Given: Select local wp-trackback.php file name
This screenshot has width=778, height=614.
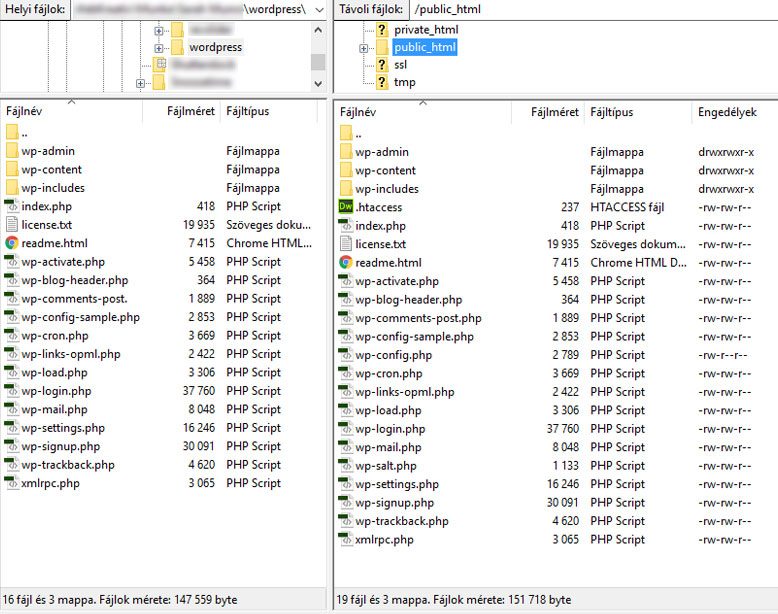Looking at the screenshot, I should coord(67,465).
